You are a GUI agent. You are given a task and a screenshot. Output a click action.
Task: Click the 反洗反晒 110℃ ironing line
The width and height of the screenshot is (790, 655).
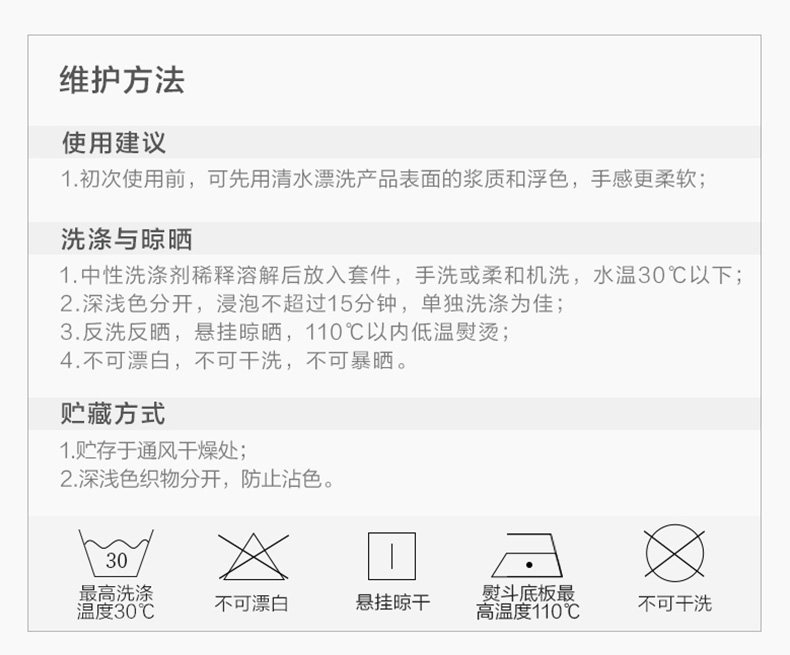(x=285, y=332)
